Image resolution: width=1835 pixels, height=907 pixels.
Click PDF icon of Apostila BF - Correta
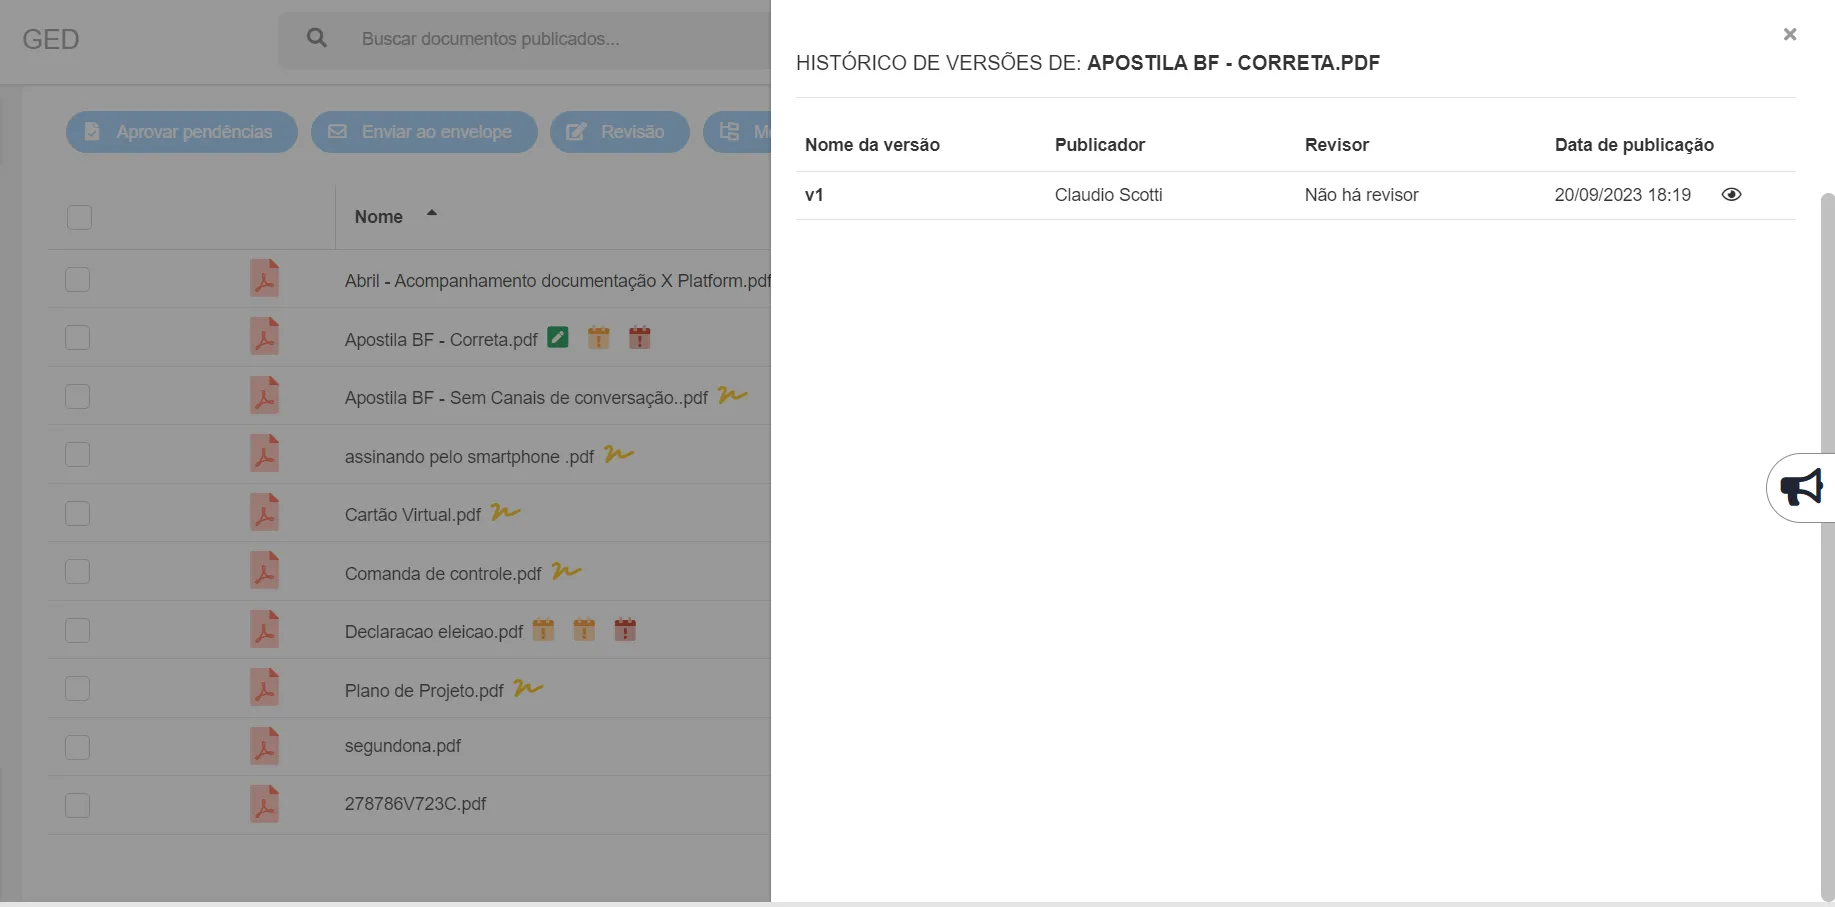[x=264, y=337]
